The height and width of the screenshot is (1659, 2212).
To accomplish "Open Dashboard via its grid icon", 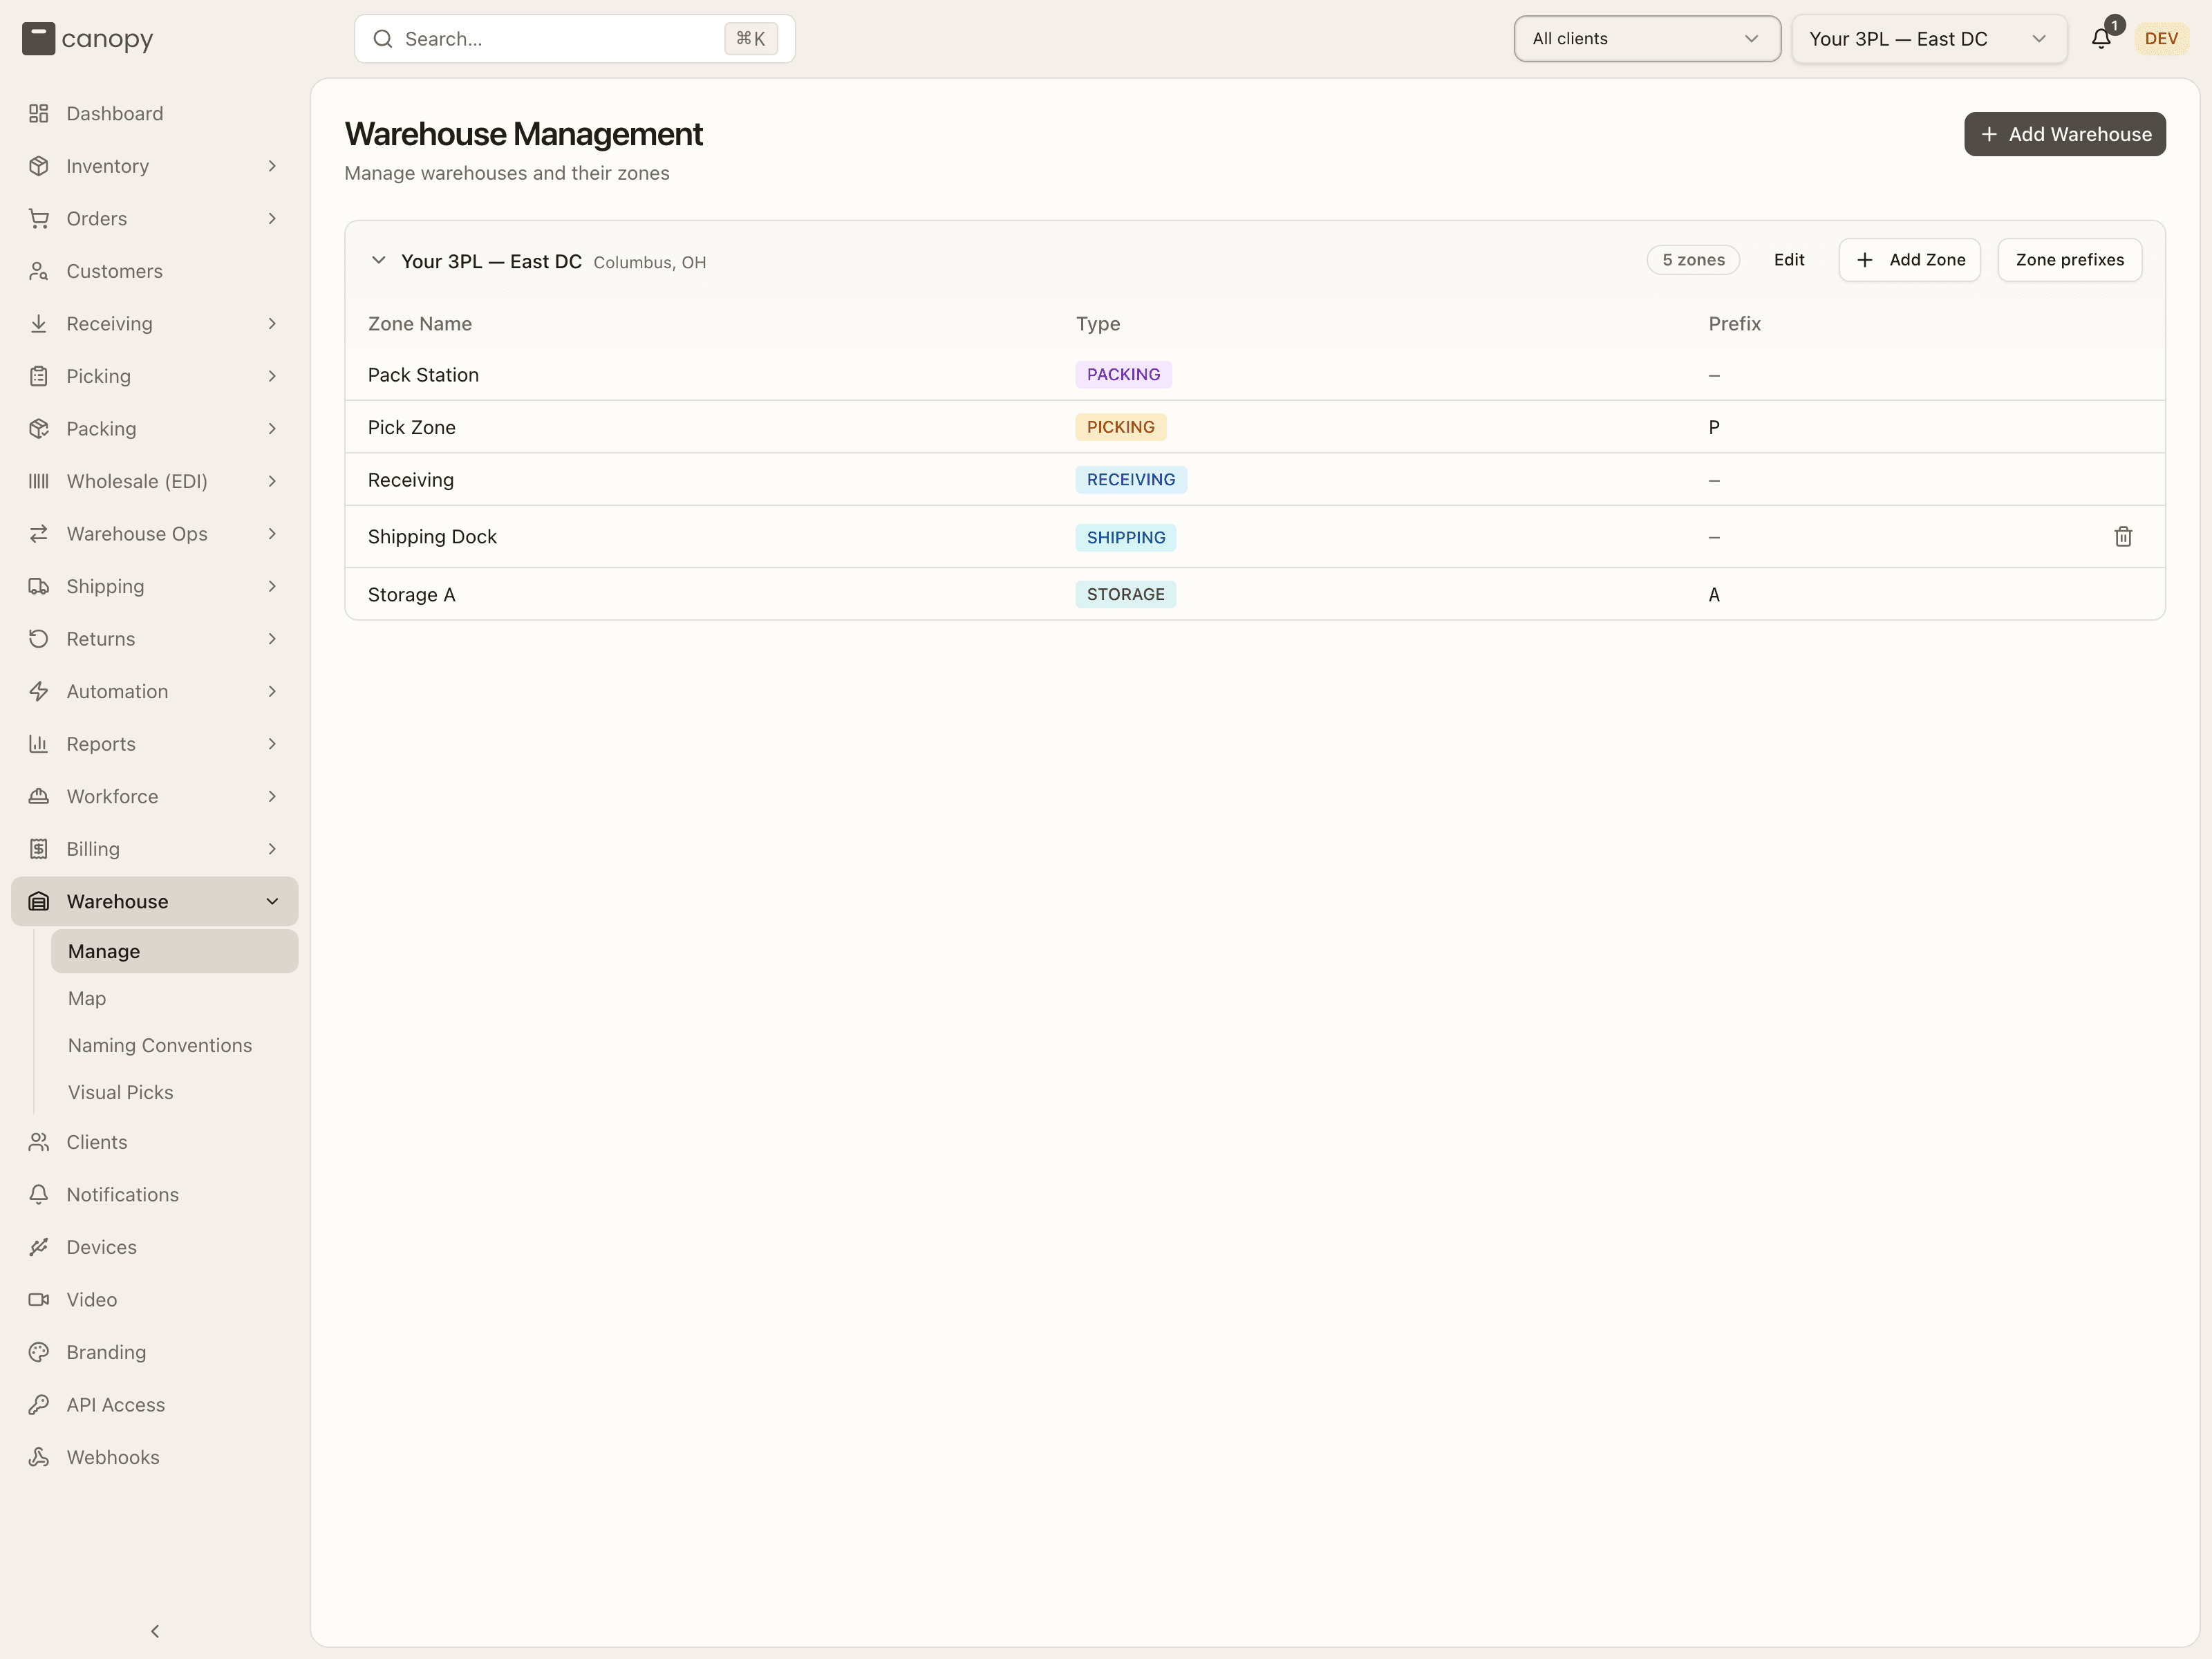I will pyautogui.click(x=39, y=114).
